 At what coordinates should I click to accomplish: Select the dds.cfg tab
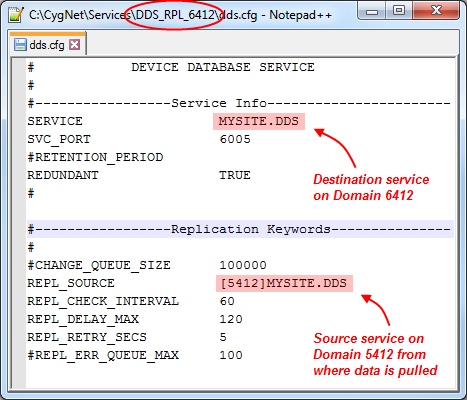(x=47, y=45)
